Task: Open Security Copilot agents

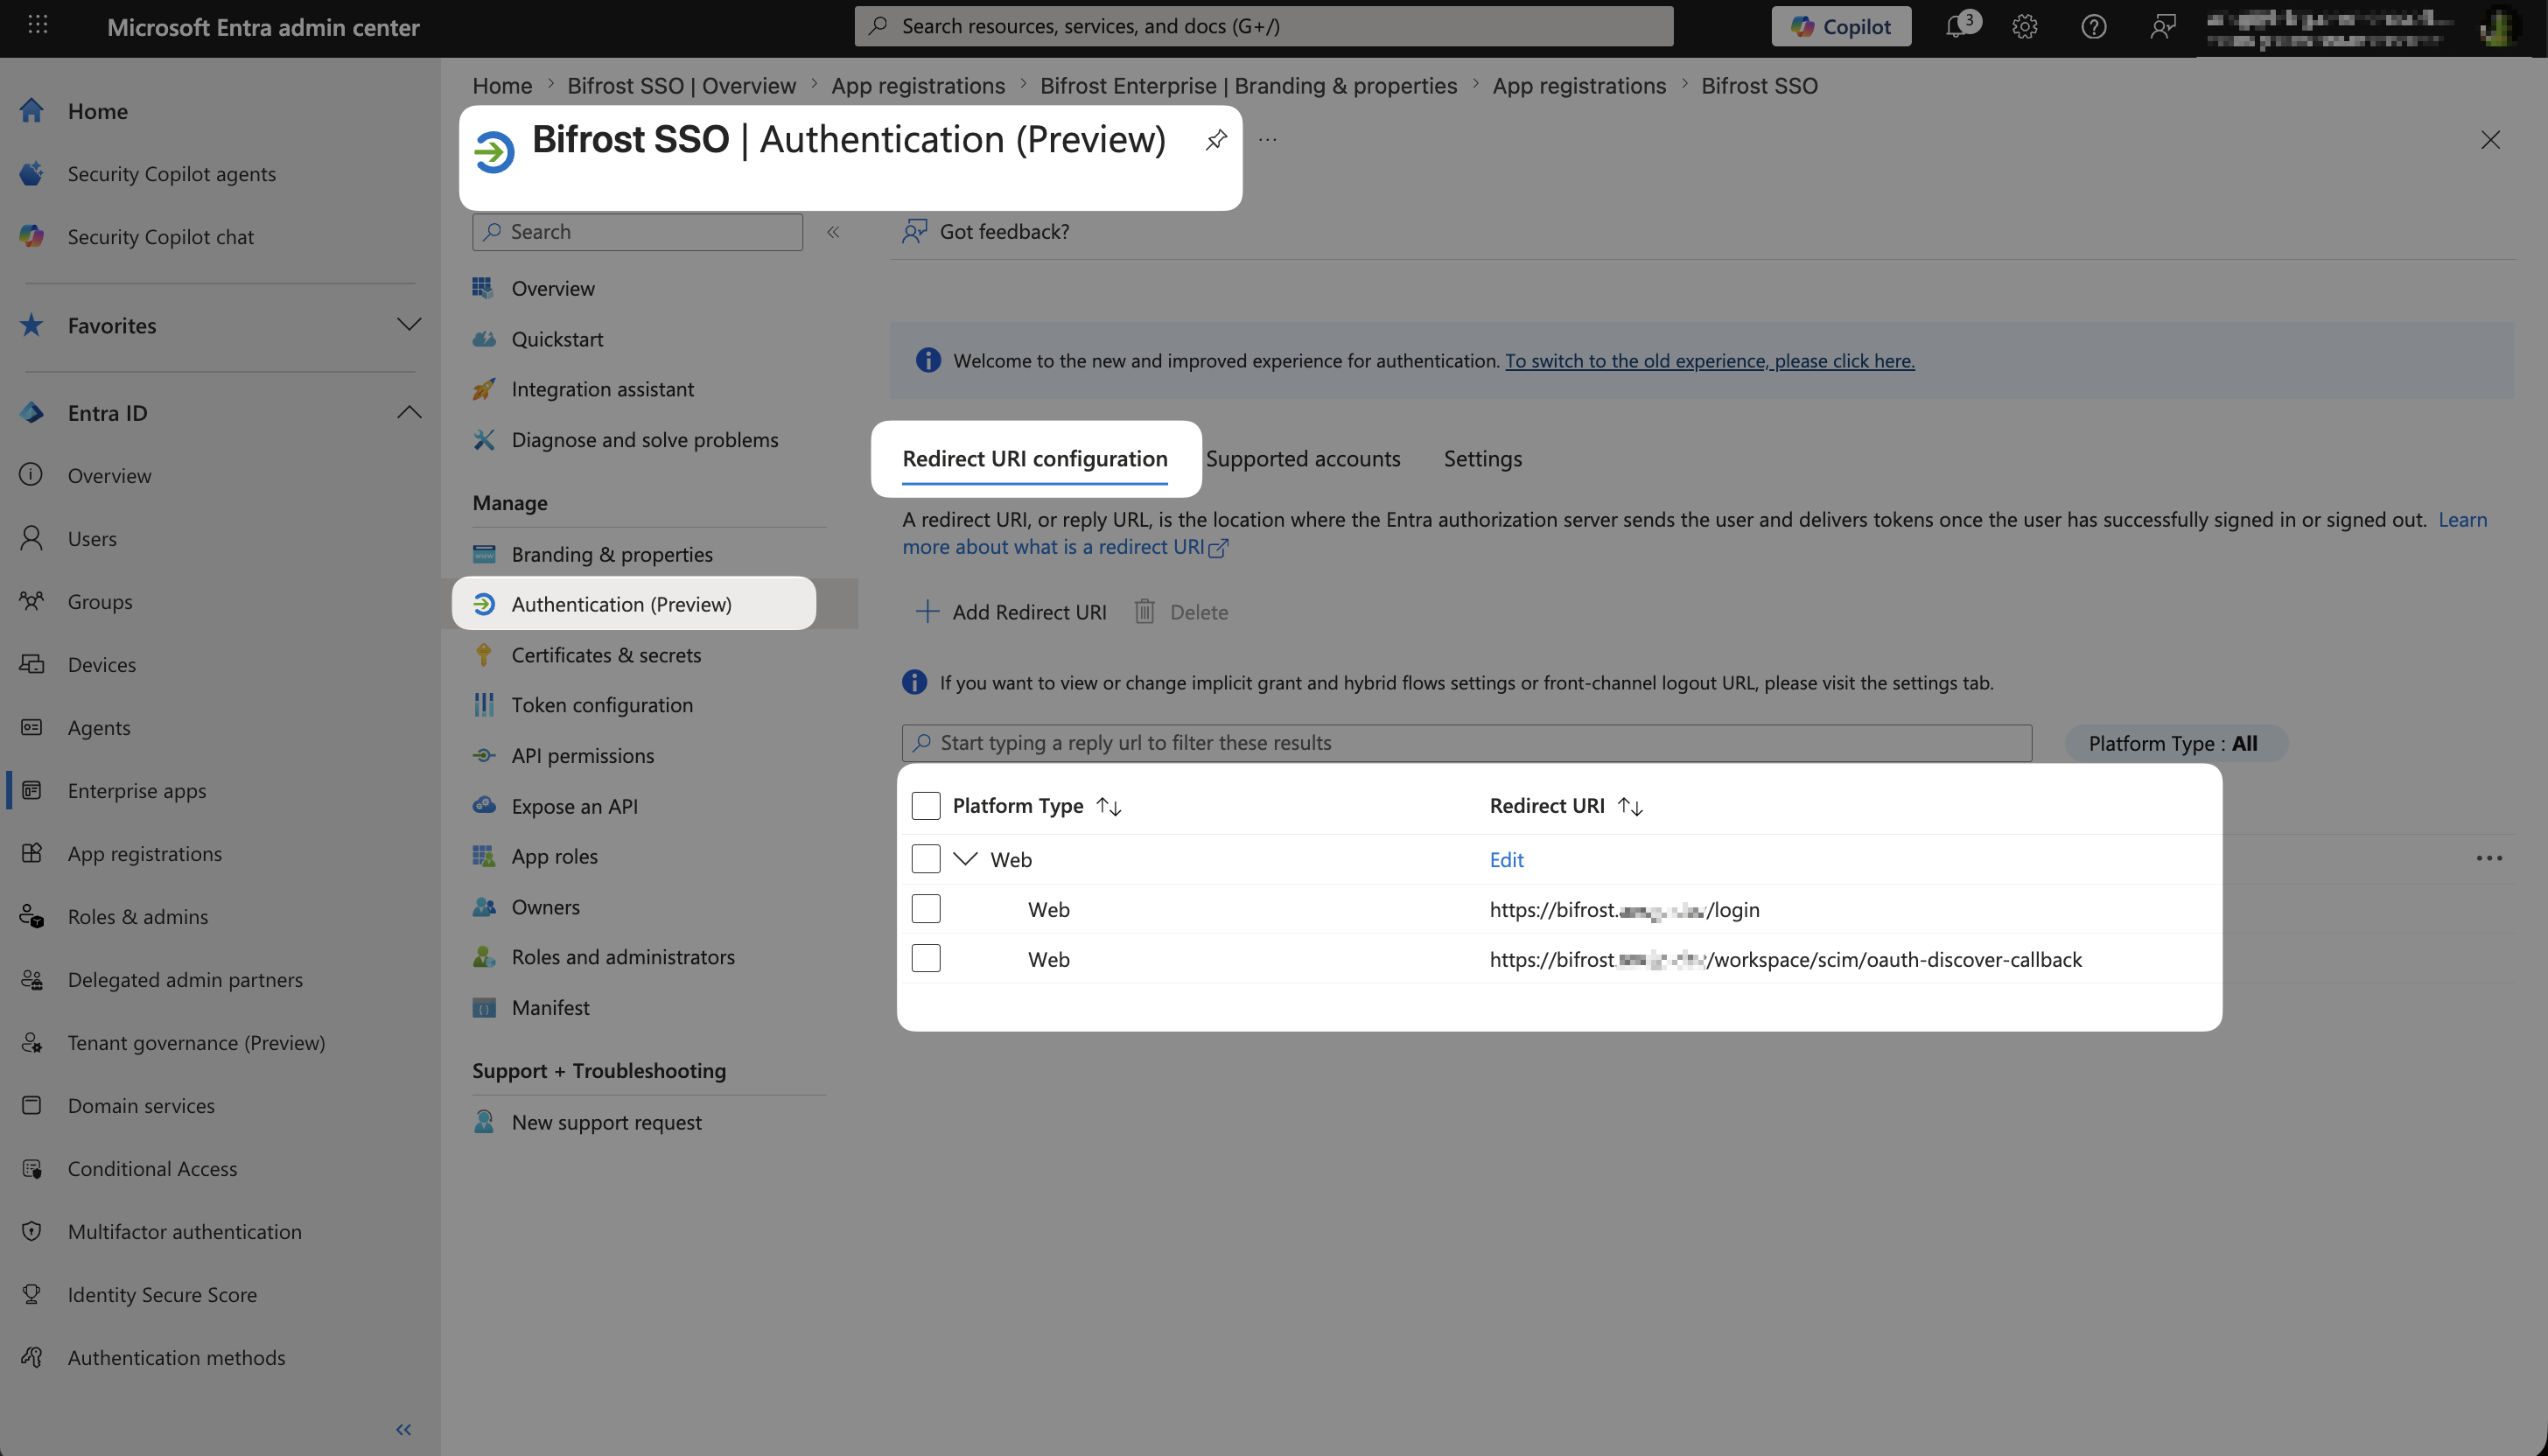Action: click(171, 174)
